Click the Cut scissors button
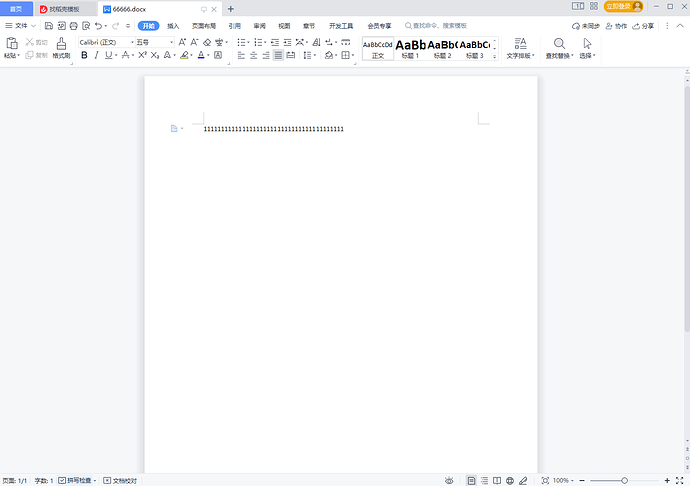 coord(36,42)
